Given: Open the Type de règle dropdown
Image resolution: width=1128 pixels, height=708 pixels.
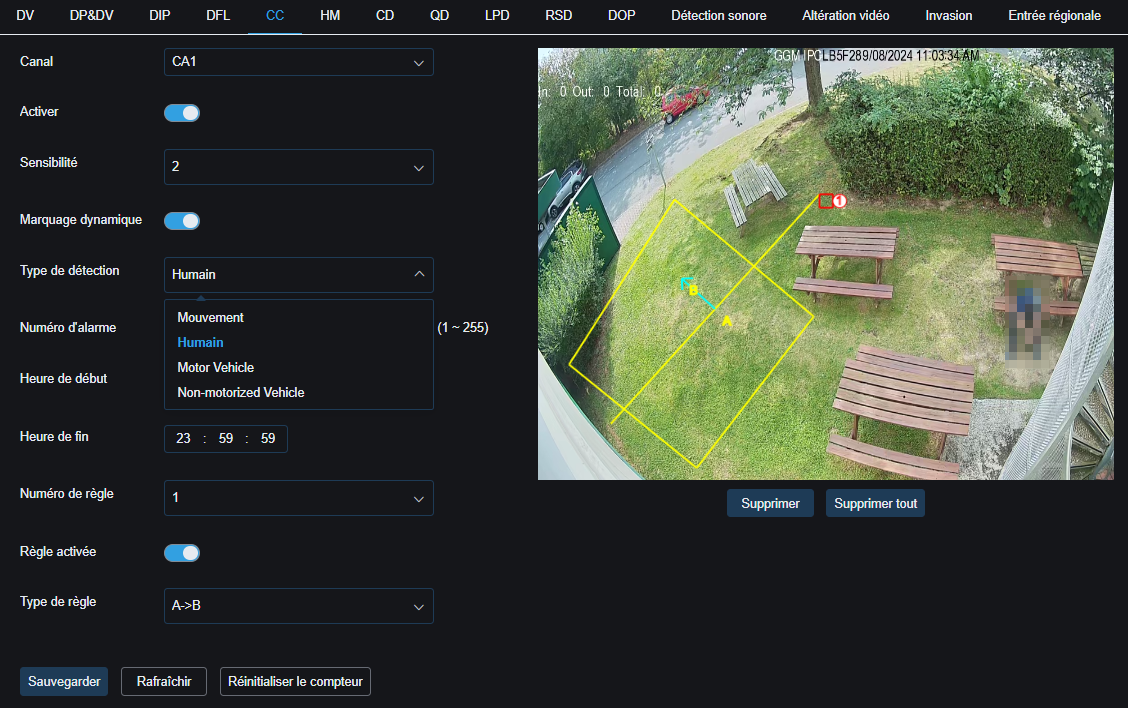Looking at the screenshot, I should point(298,605).
